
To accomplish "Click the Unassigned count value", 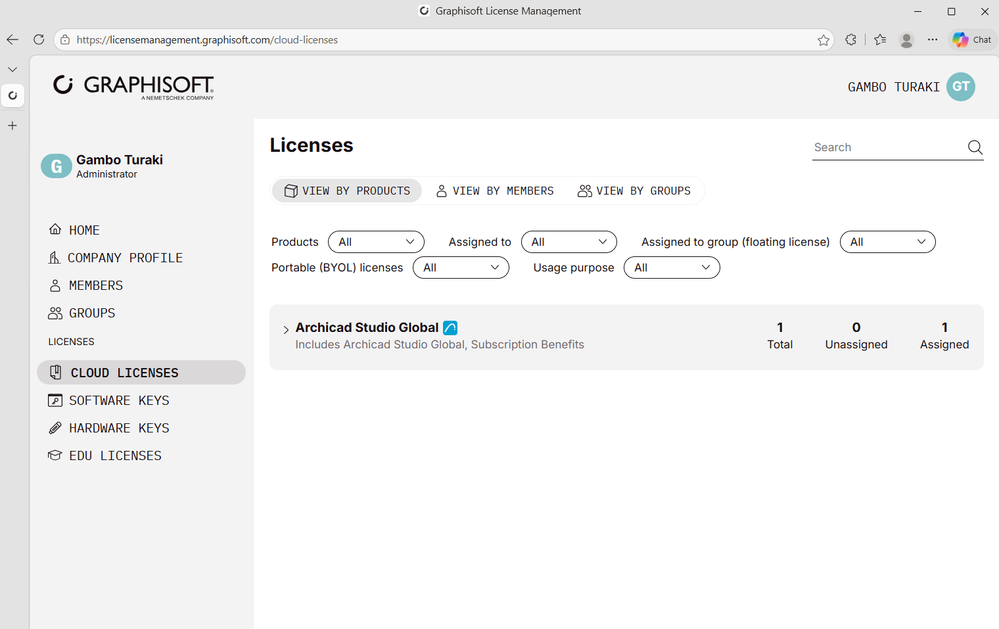I will coord(856,328).
